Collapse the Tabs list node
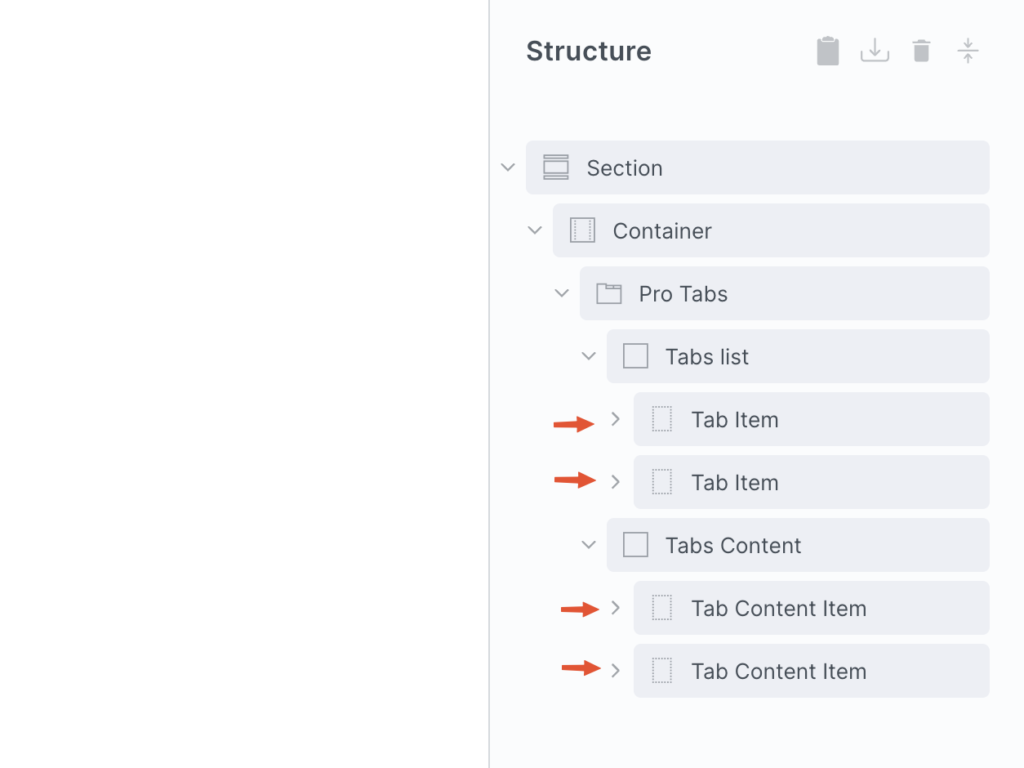Image resolution: width=1024 pixels, height=768 pixels. 589,357
